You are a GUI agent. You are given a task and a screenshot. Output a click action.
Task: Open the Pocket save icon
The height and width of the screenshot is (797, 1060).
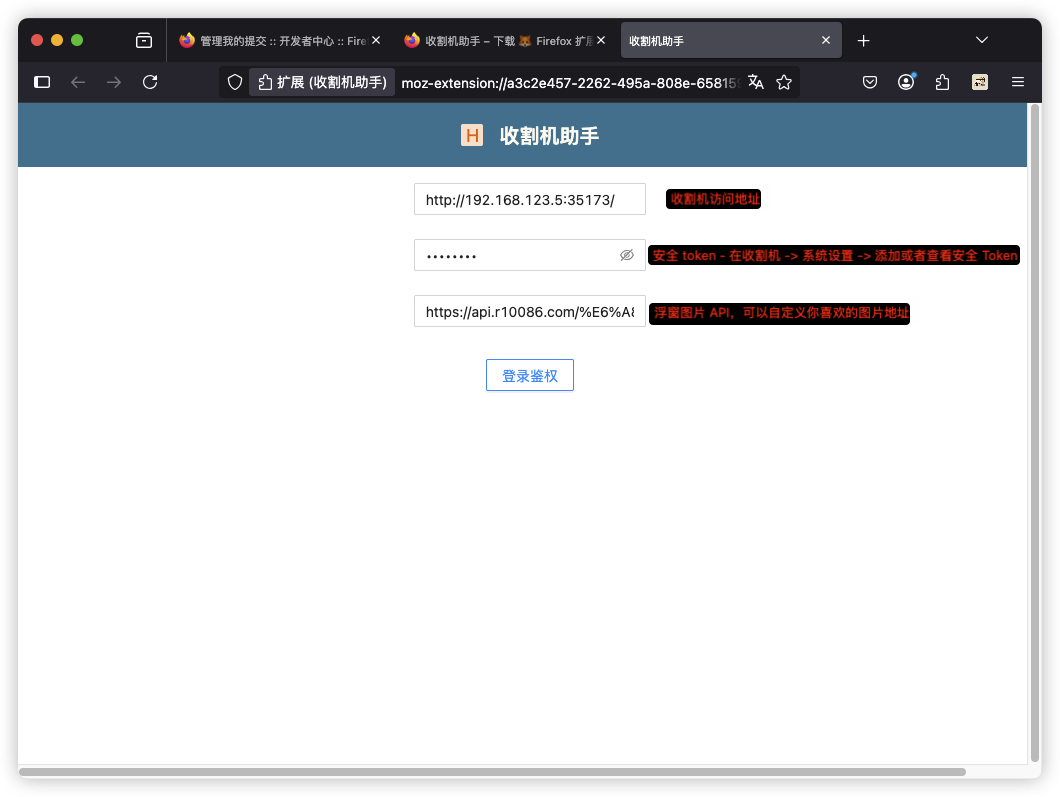pyautogui.click(x=870, y=82)
